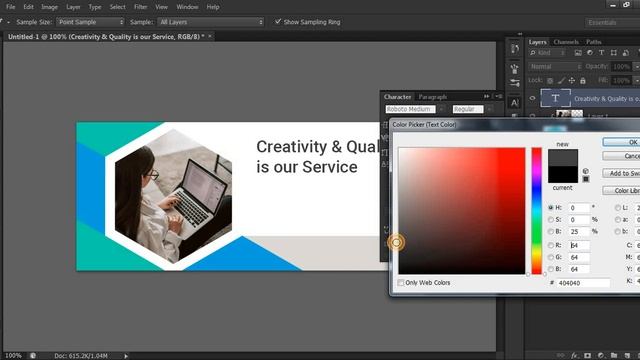
Task: Open the Opacity slider arrow
Action: (636, 67)
